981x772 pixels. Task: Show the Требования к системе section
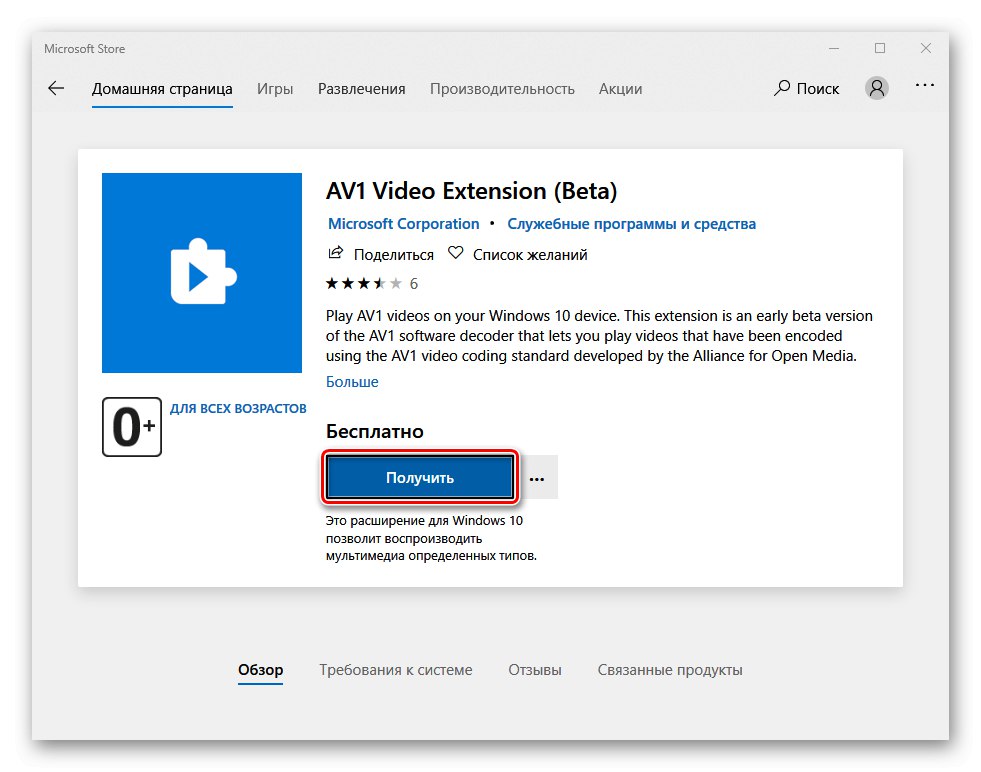[396, 670]
